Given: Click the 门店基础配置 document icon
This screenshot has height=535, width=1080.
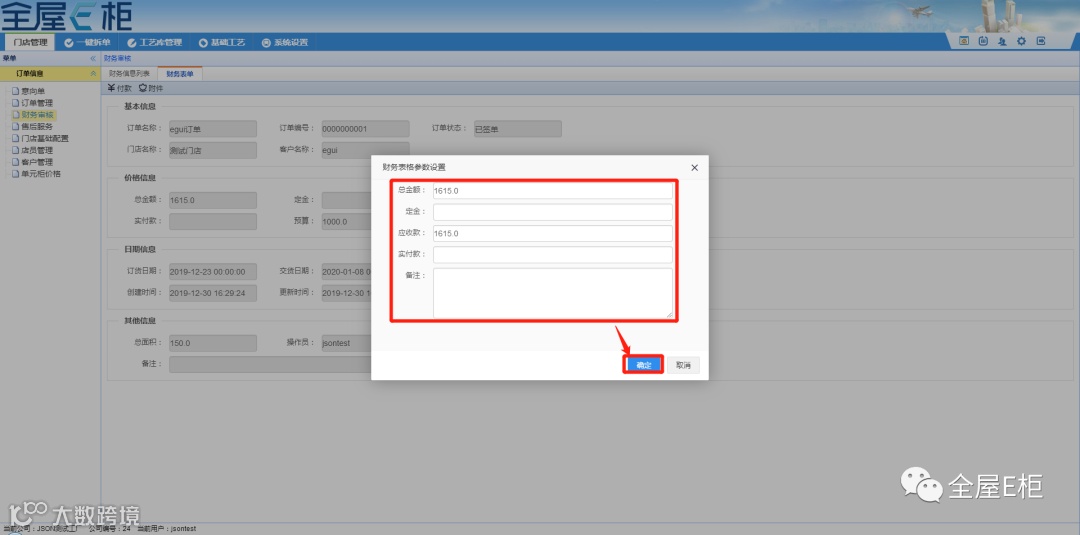Looking at the screenshot, I should point(15,138).
